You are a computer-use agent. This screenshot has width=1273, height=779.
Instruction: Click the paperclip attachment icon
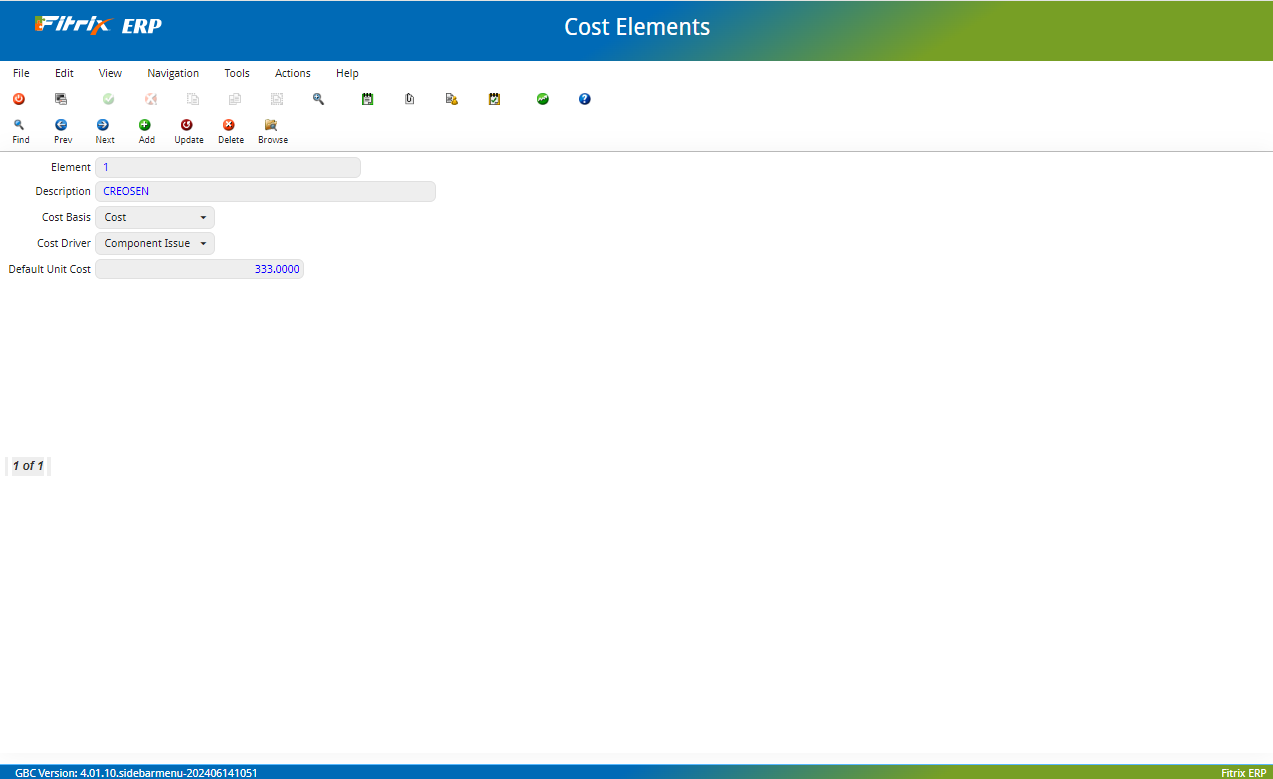[409, 99]
